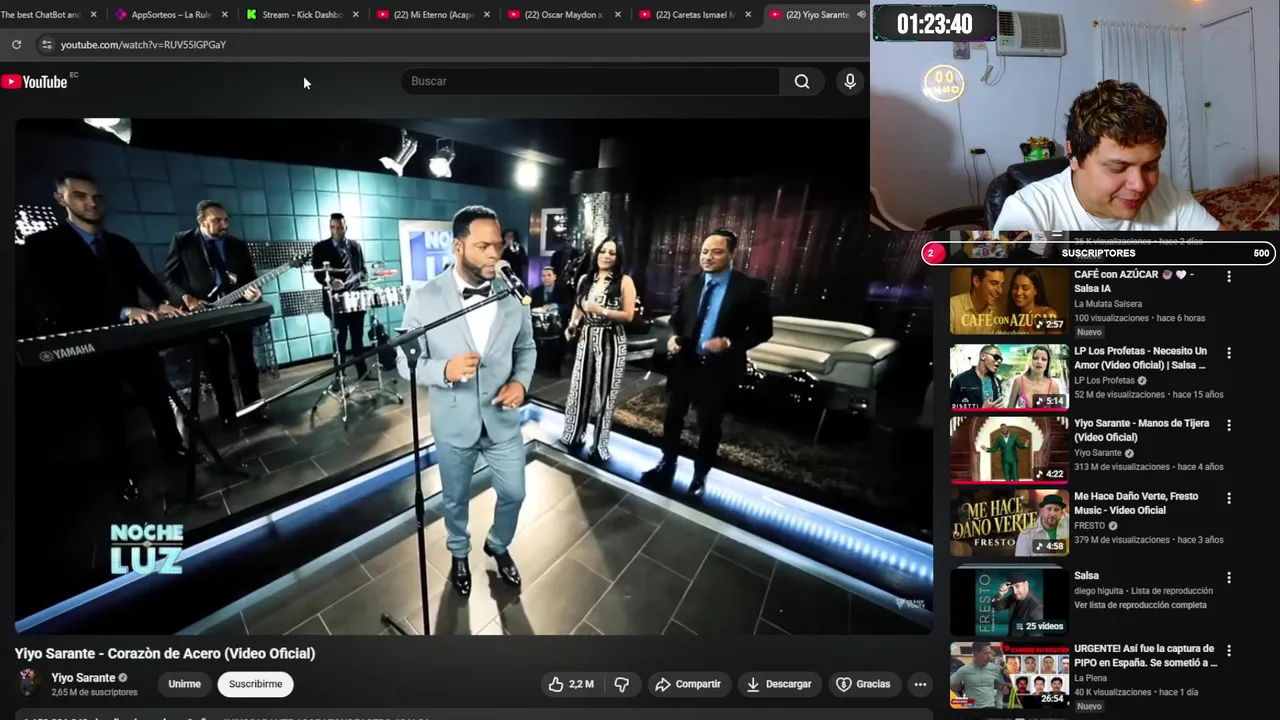Close the Stream - Kick Dashboard tab
Viewport: 1280px width, 720px height.
pyautogui.click(x=355, y=15)
